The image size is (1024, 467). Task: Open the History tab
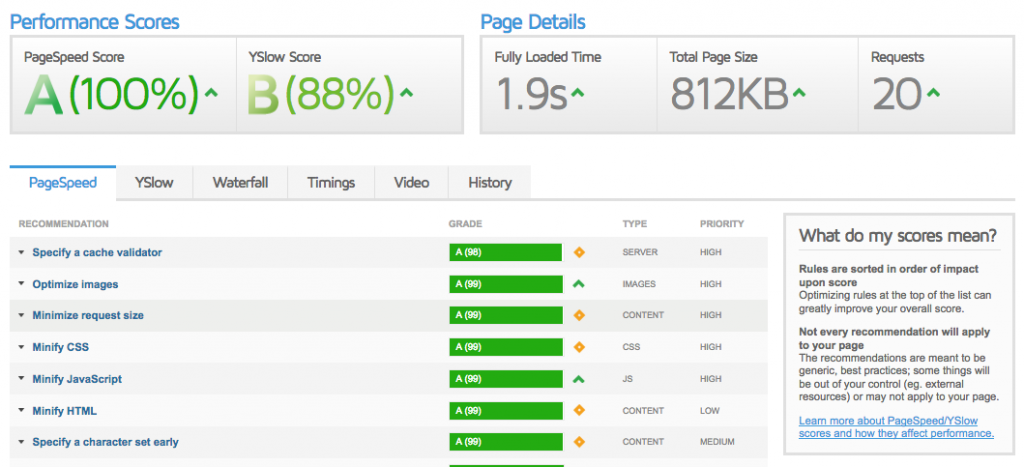489,182
